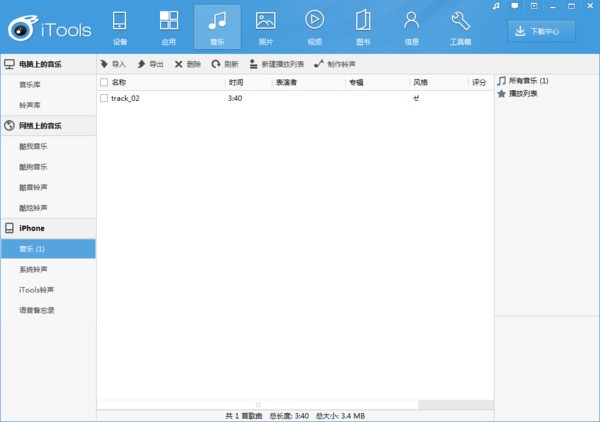This screenshot has width=600, height=422.
Task: Open the 视频 (Video) section
Action: (x=314, y=27)
